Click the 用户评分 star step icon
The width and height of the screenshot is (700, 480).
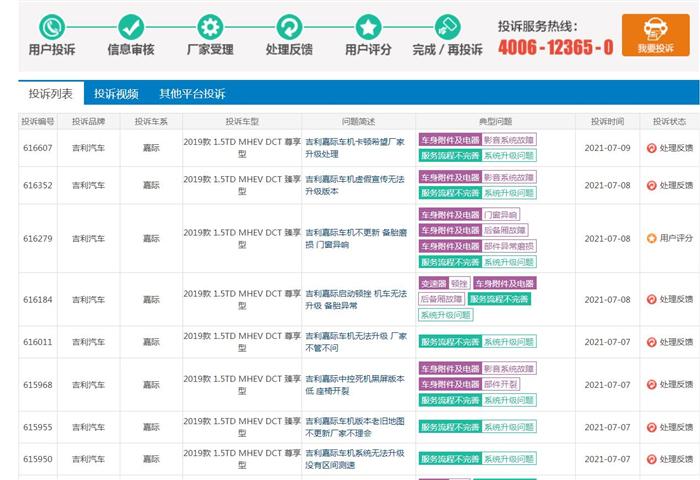point(368,27)
